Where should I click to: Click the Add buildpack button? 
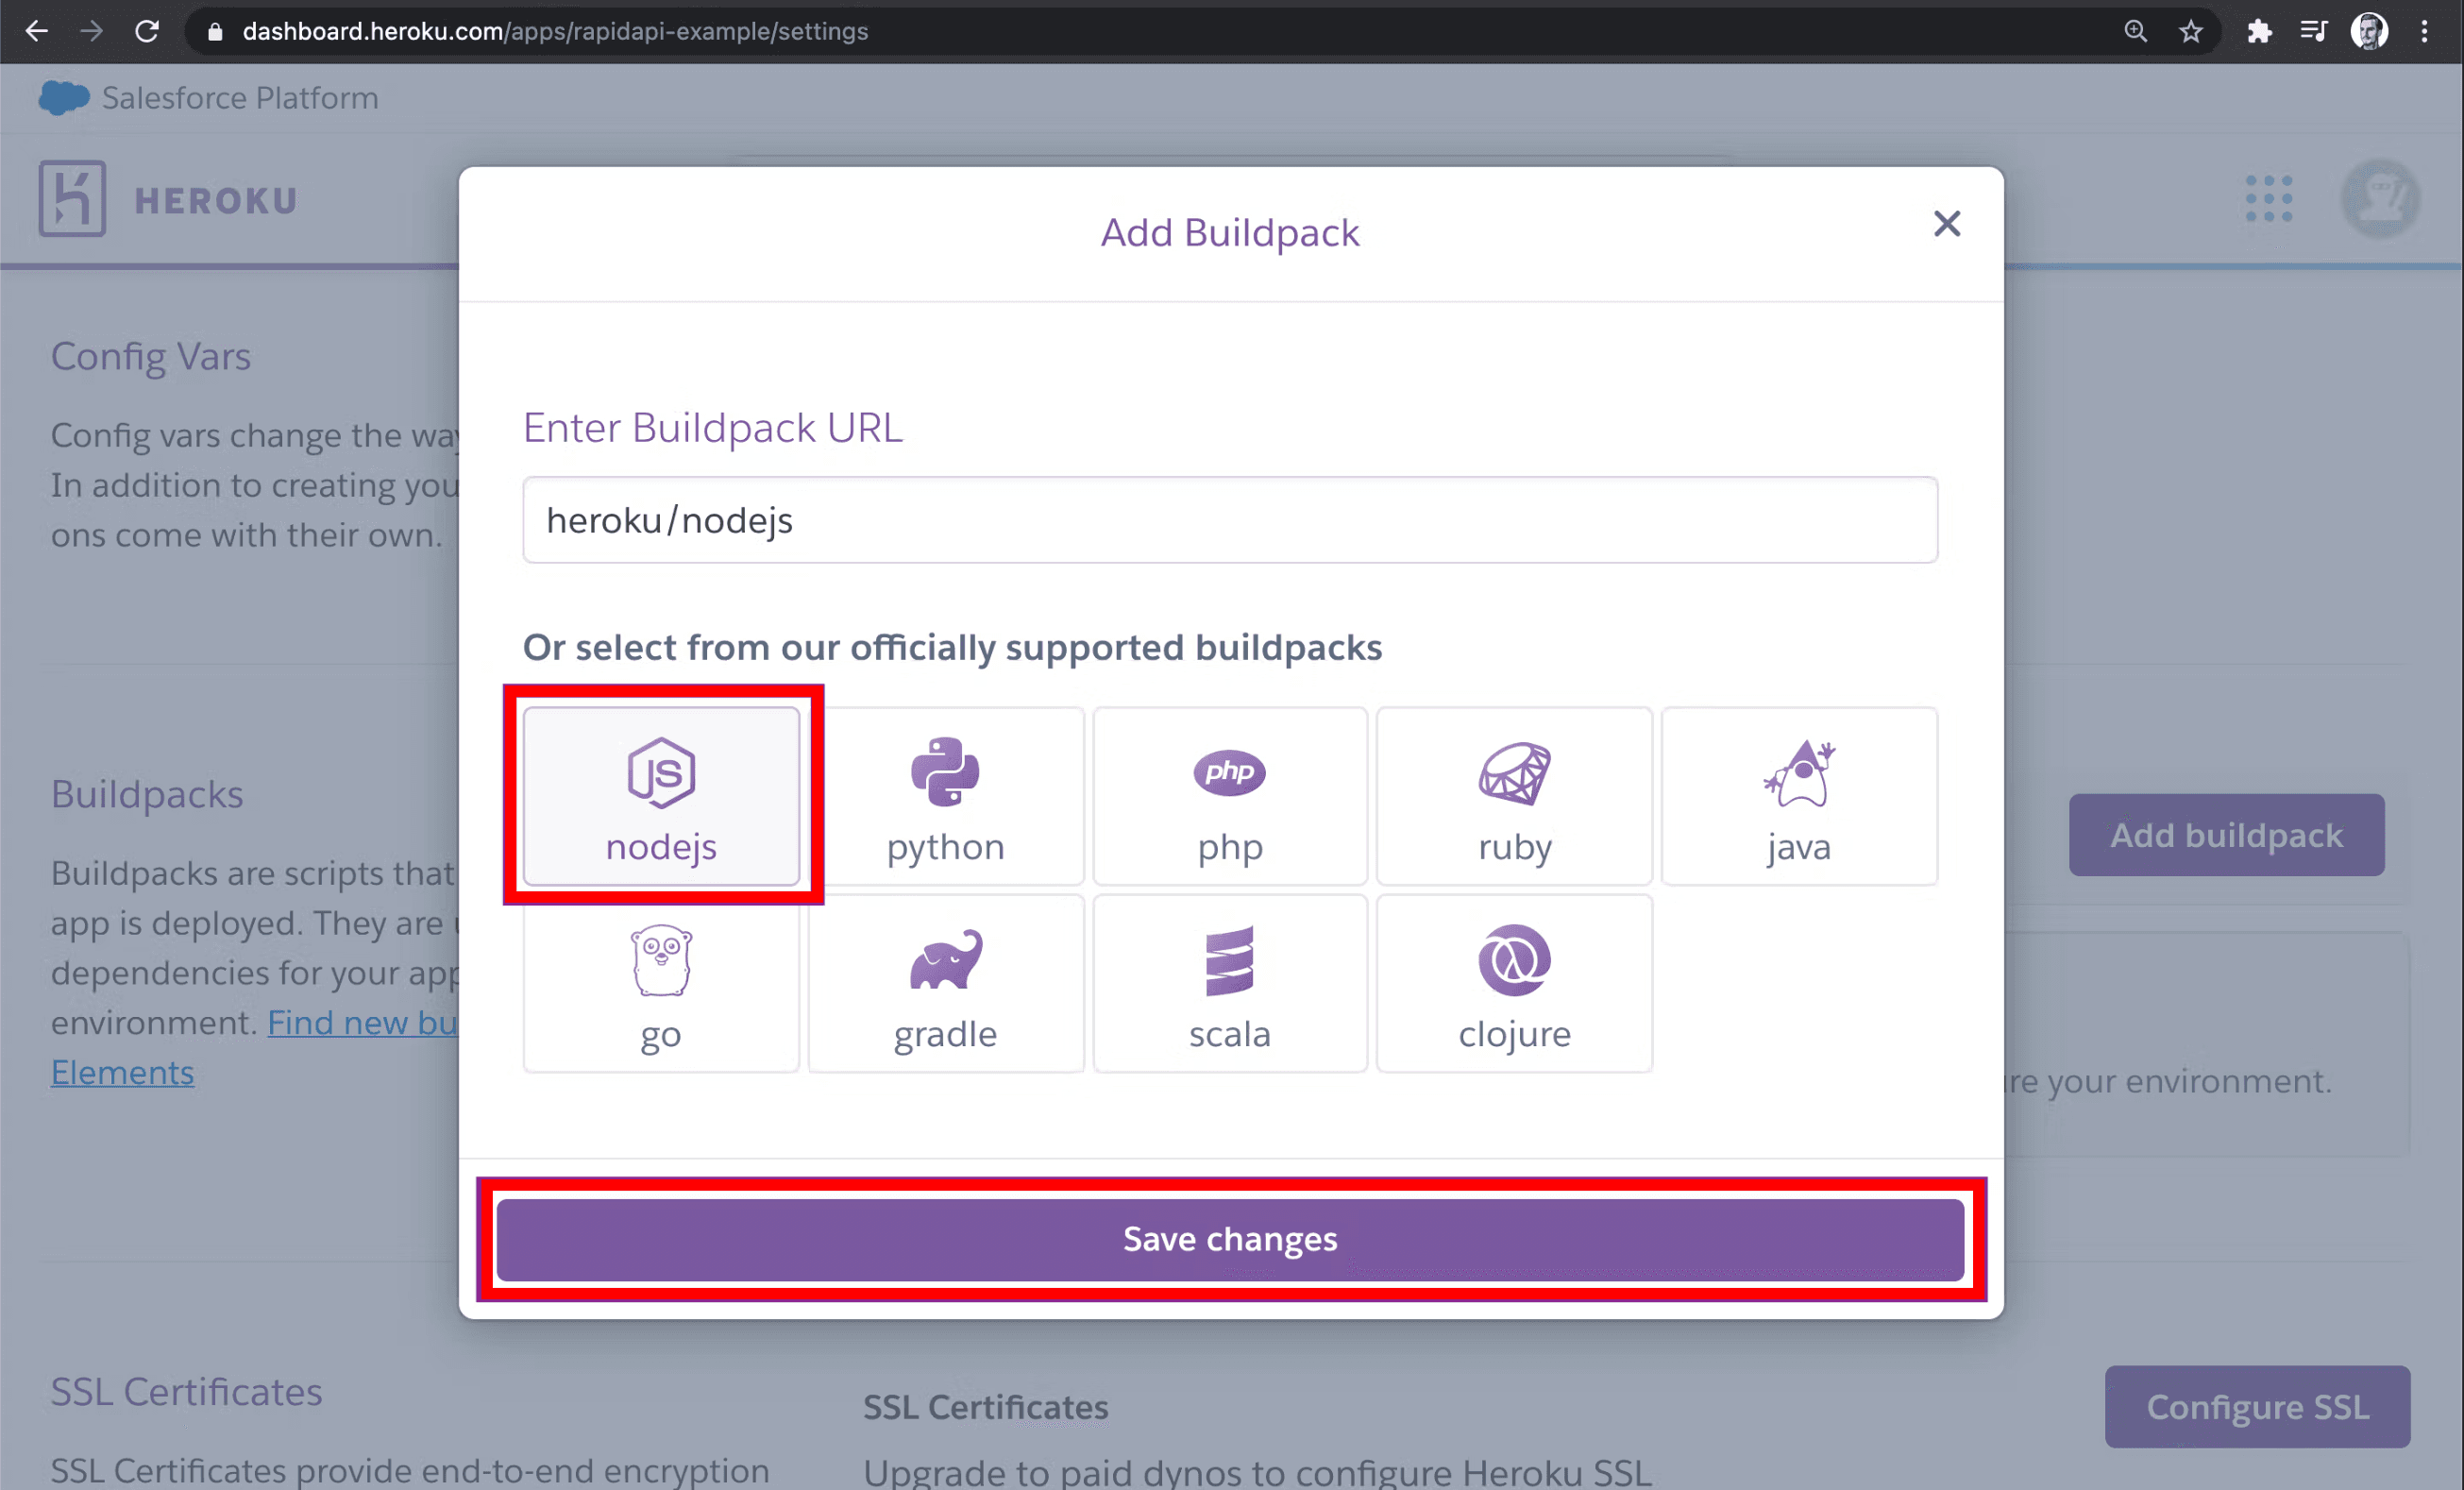pyautogui.click(x=2226, y=834)
